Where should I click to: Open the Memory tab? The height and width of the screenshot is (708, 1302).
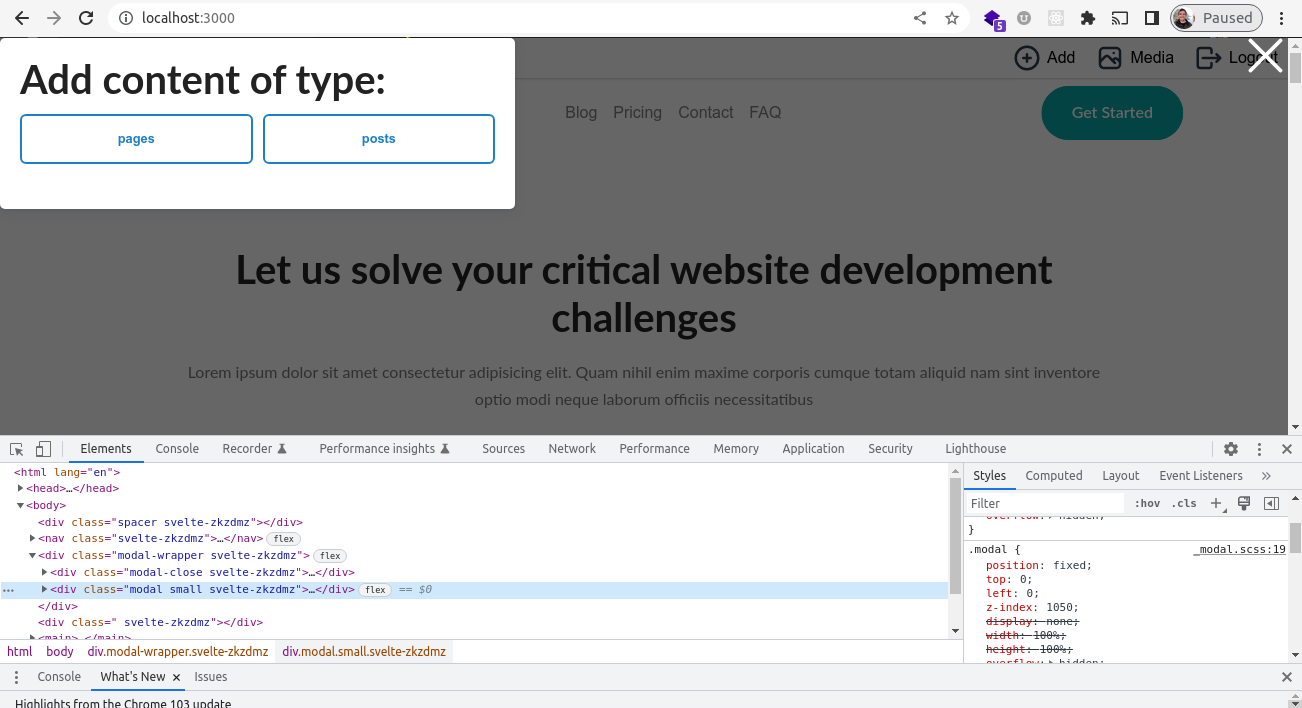[x=736, y=449]
